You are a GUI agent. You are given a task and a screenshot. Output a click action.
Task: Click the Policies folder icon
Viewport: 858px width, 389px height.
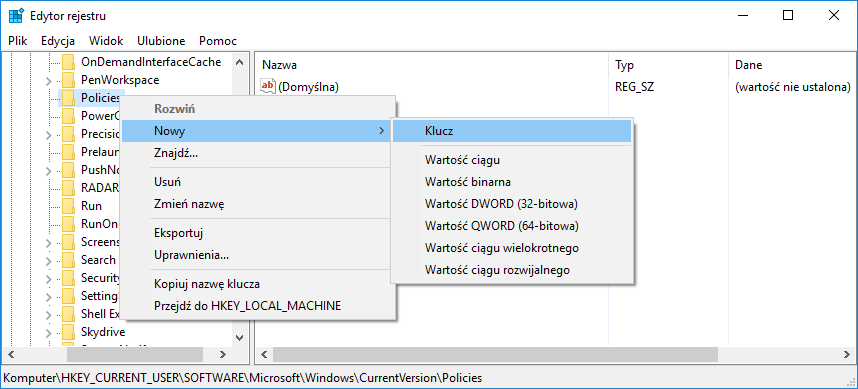tap(68, 98)
